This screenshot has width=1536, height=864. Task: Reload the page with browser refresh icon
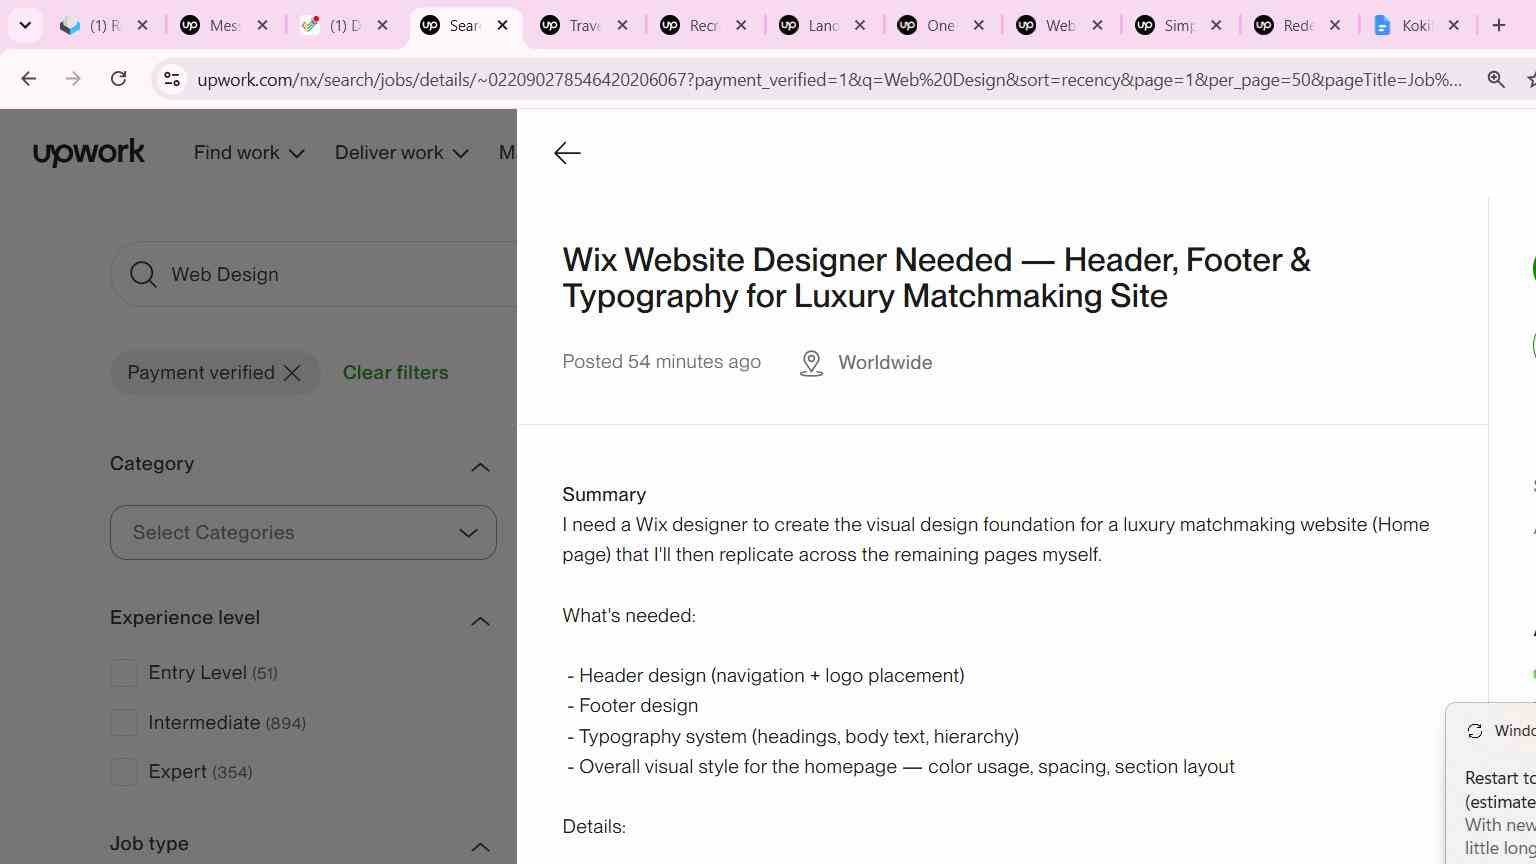(118, 79)
